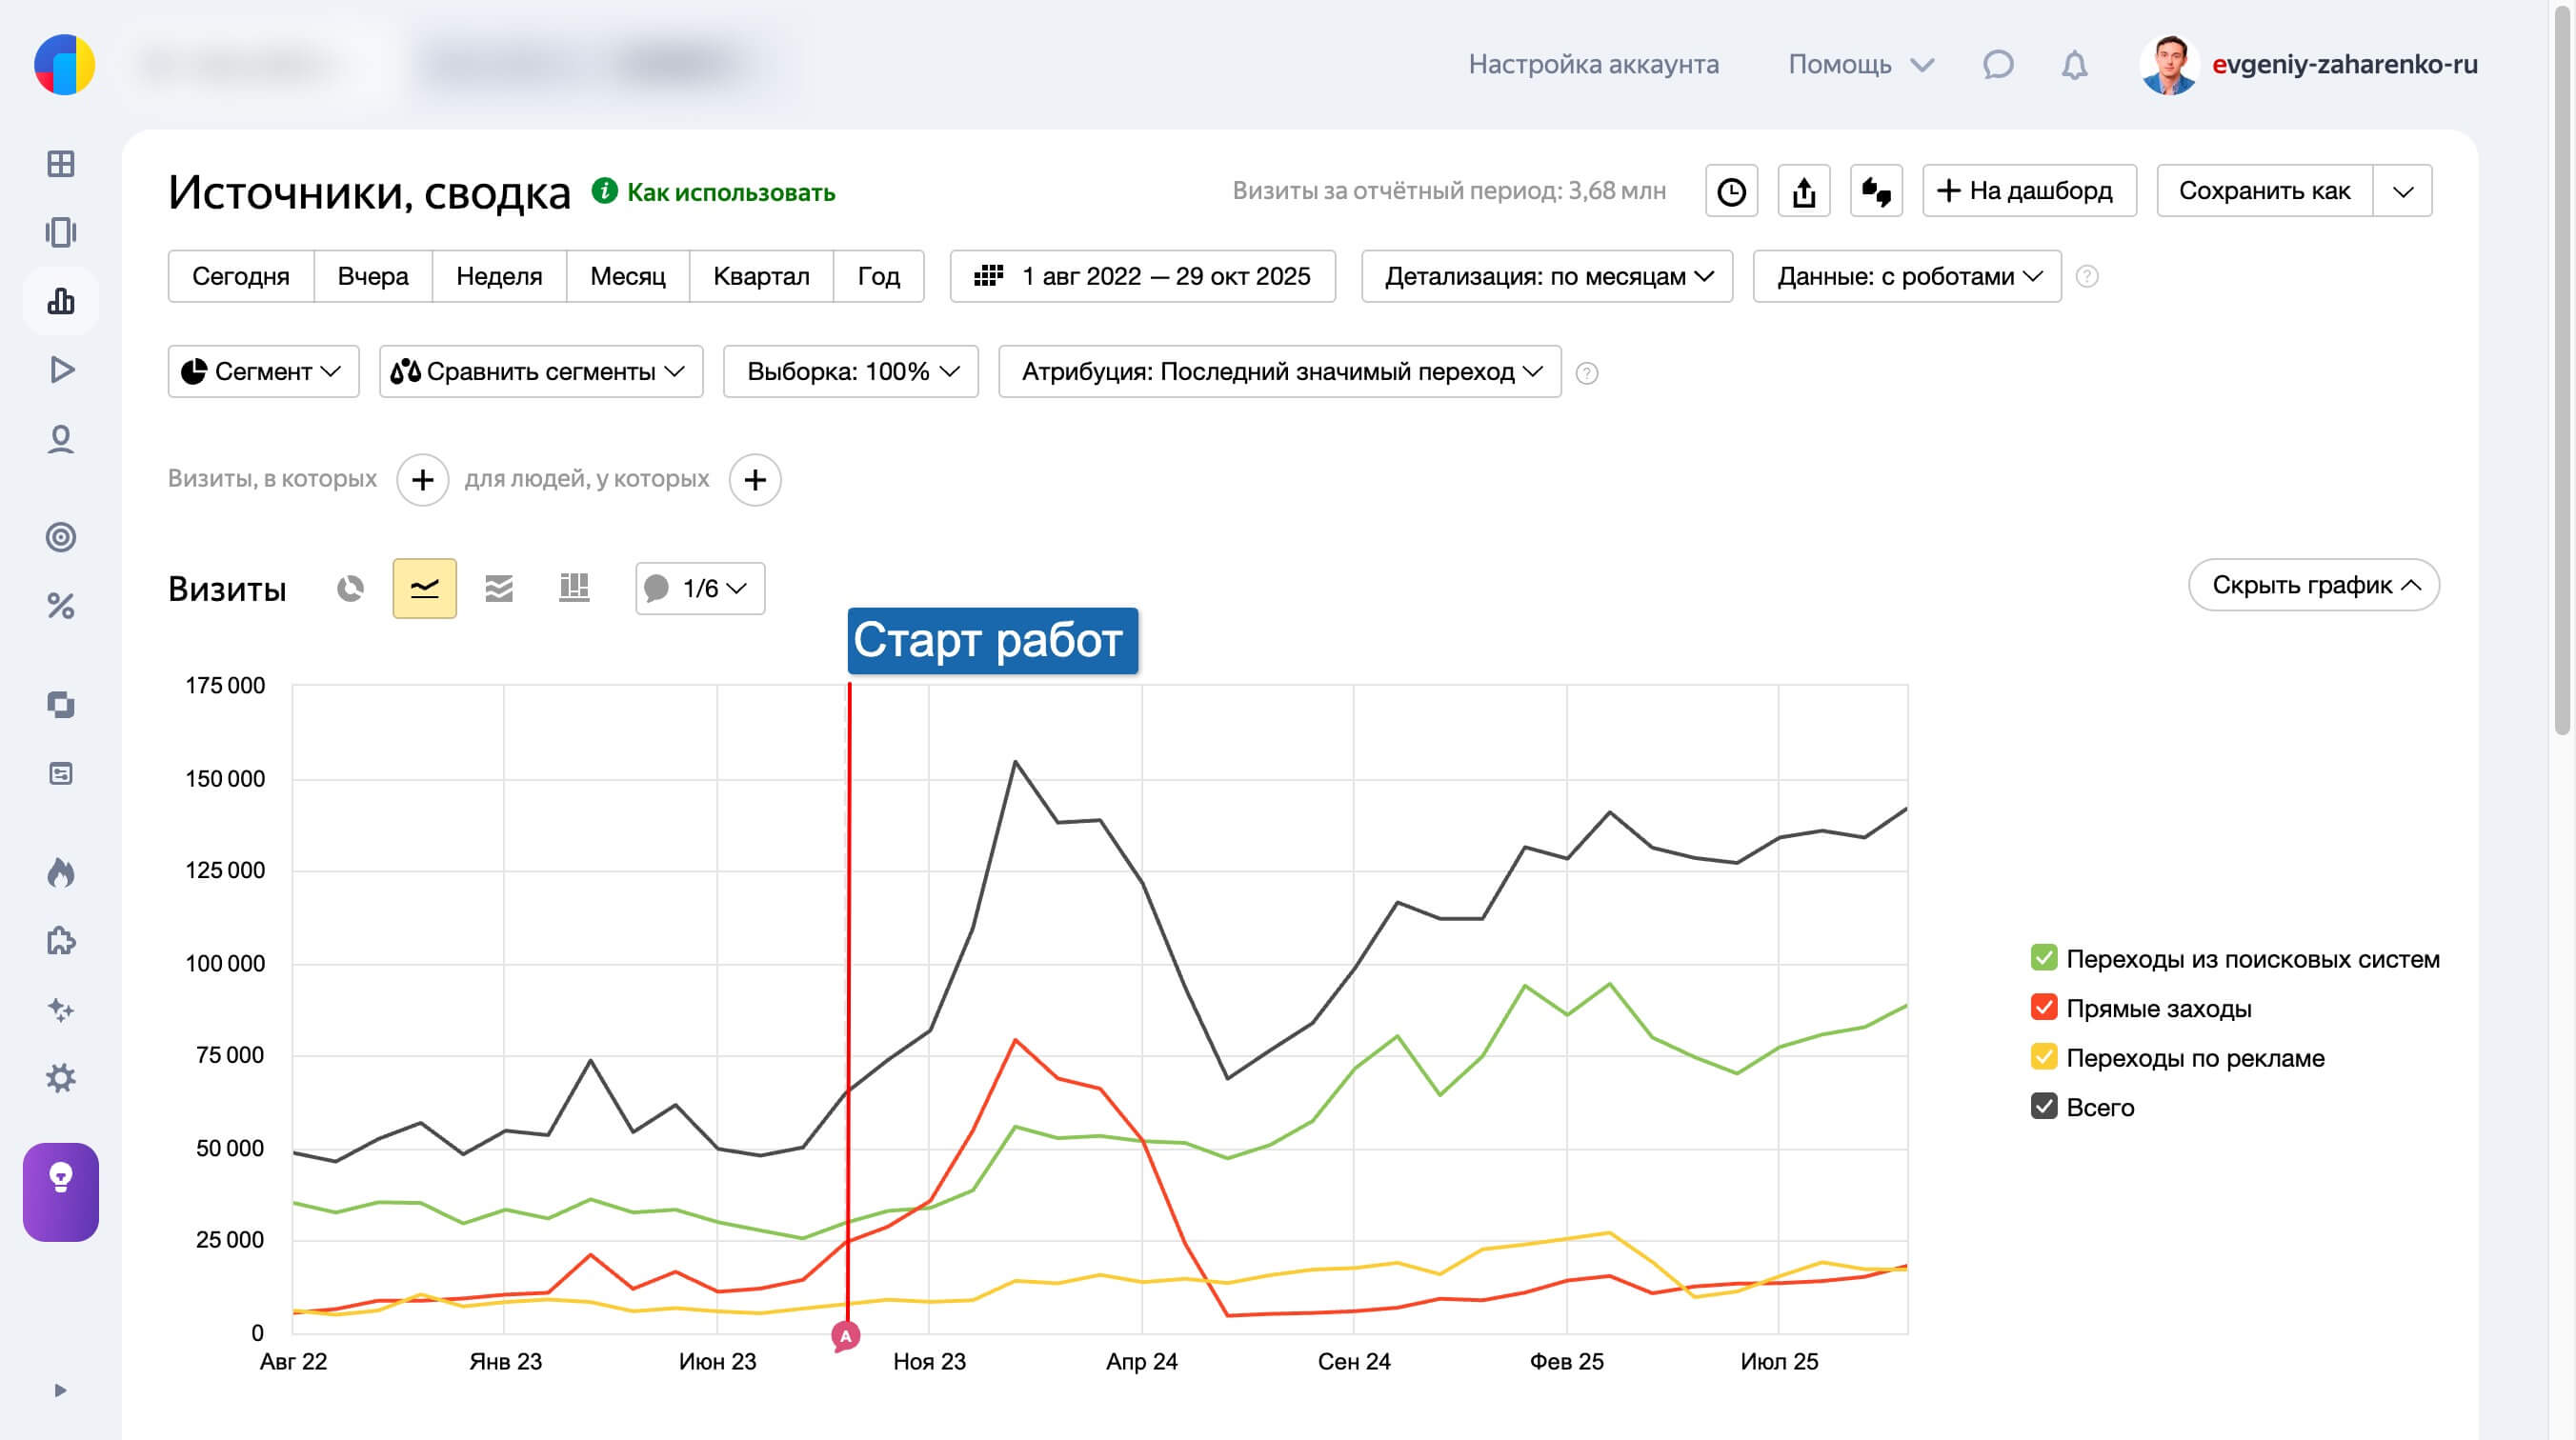Expand Атрибуция attribution model dropdown
2576x1440 pixels.
pos(1279,372)
